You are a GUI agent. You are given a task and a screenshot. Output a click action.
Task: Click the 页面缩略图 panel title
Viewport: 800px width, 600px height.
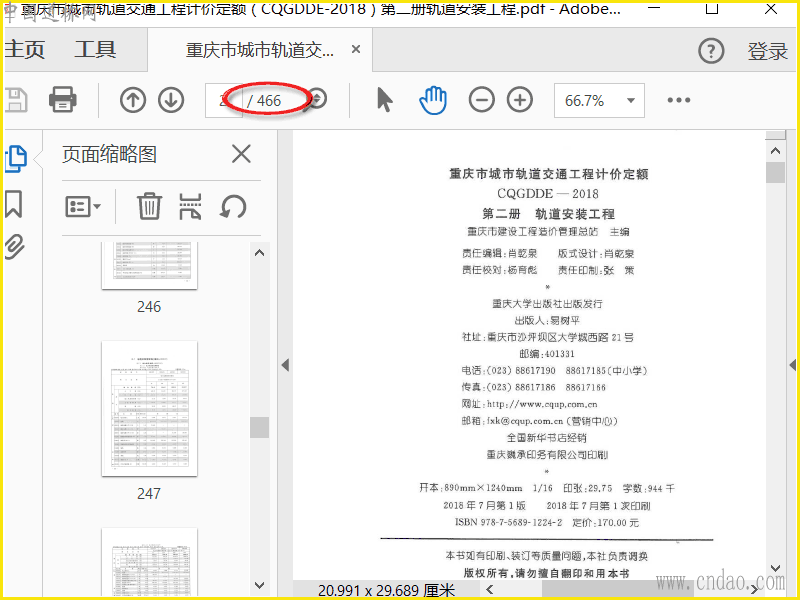point(109,154)
